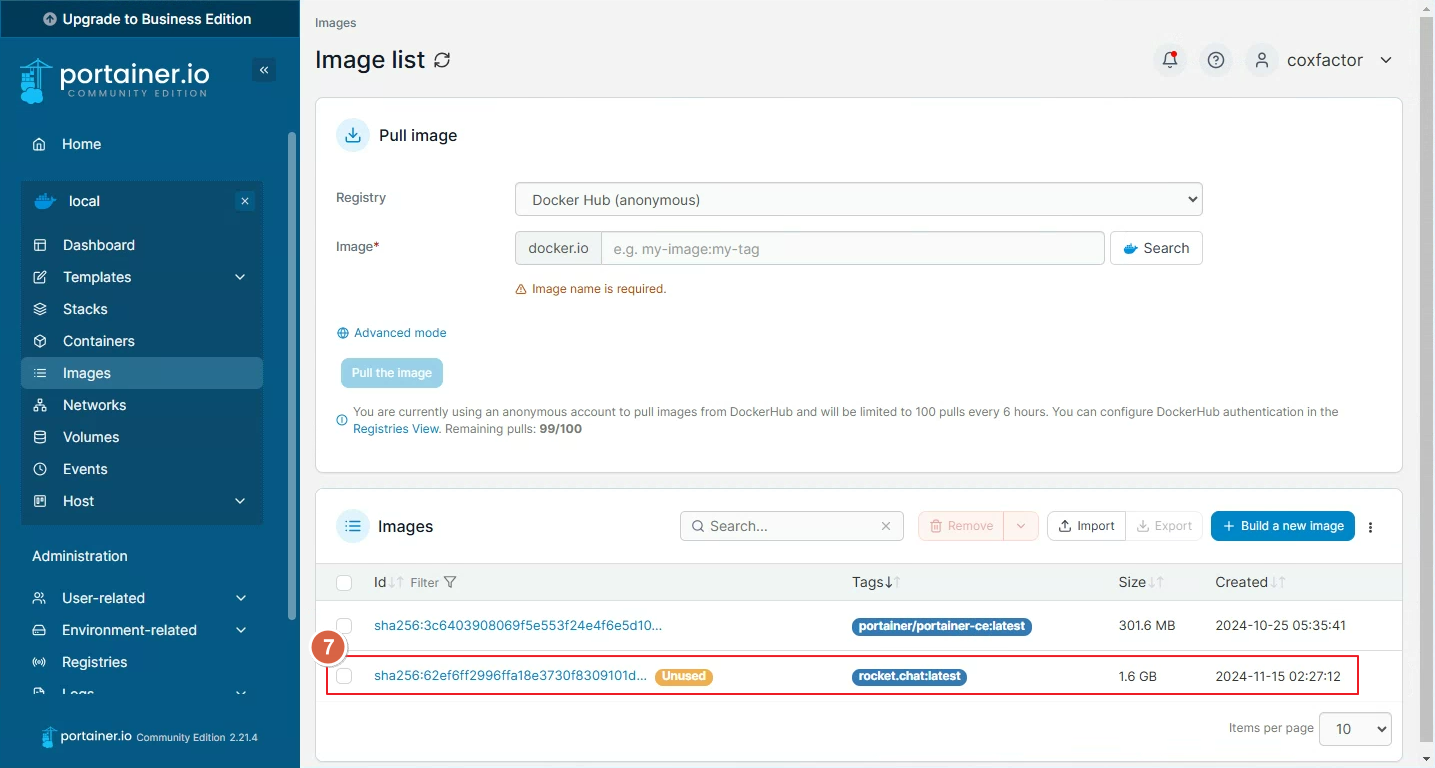Open the three-dot table settings menu

click(1371, 527)
